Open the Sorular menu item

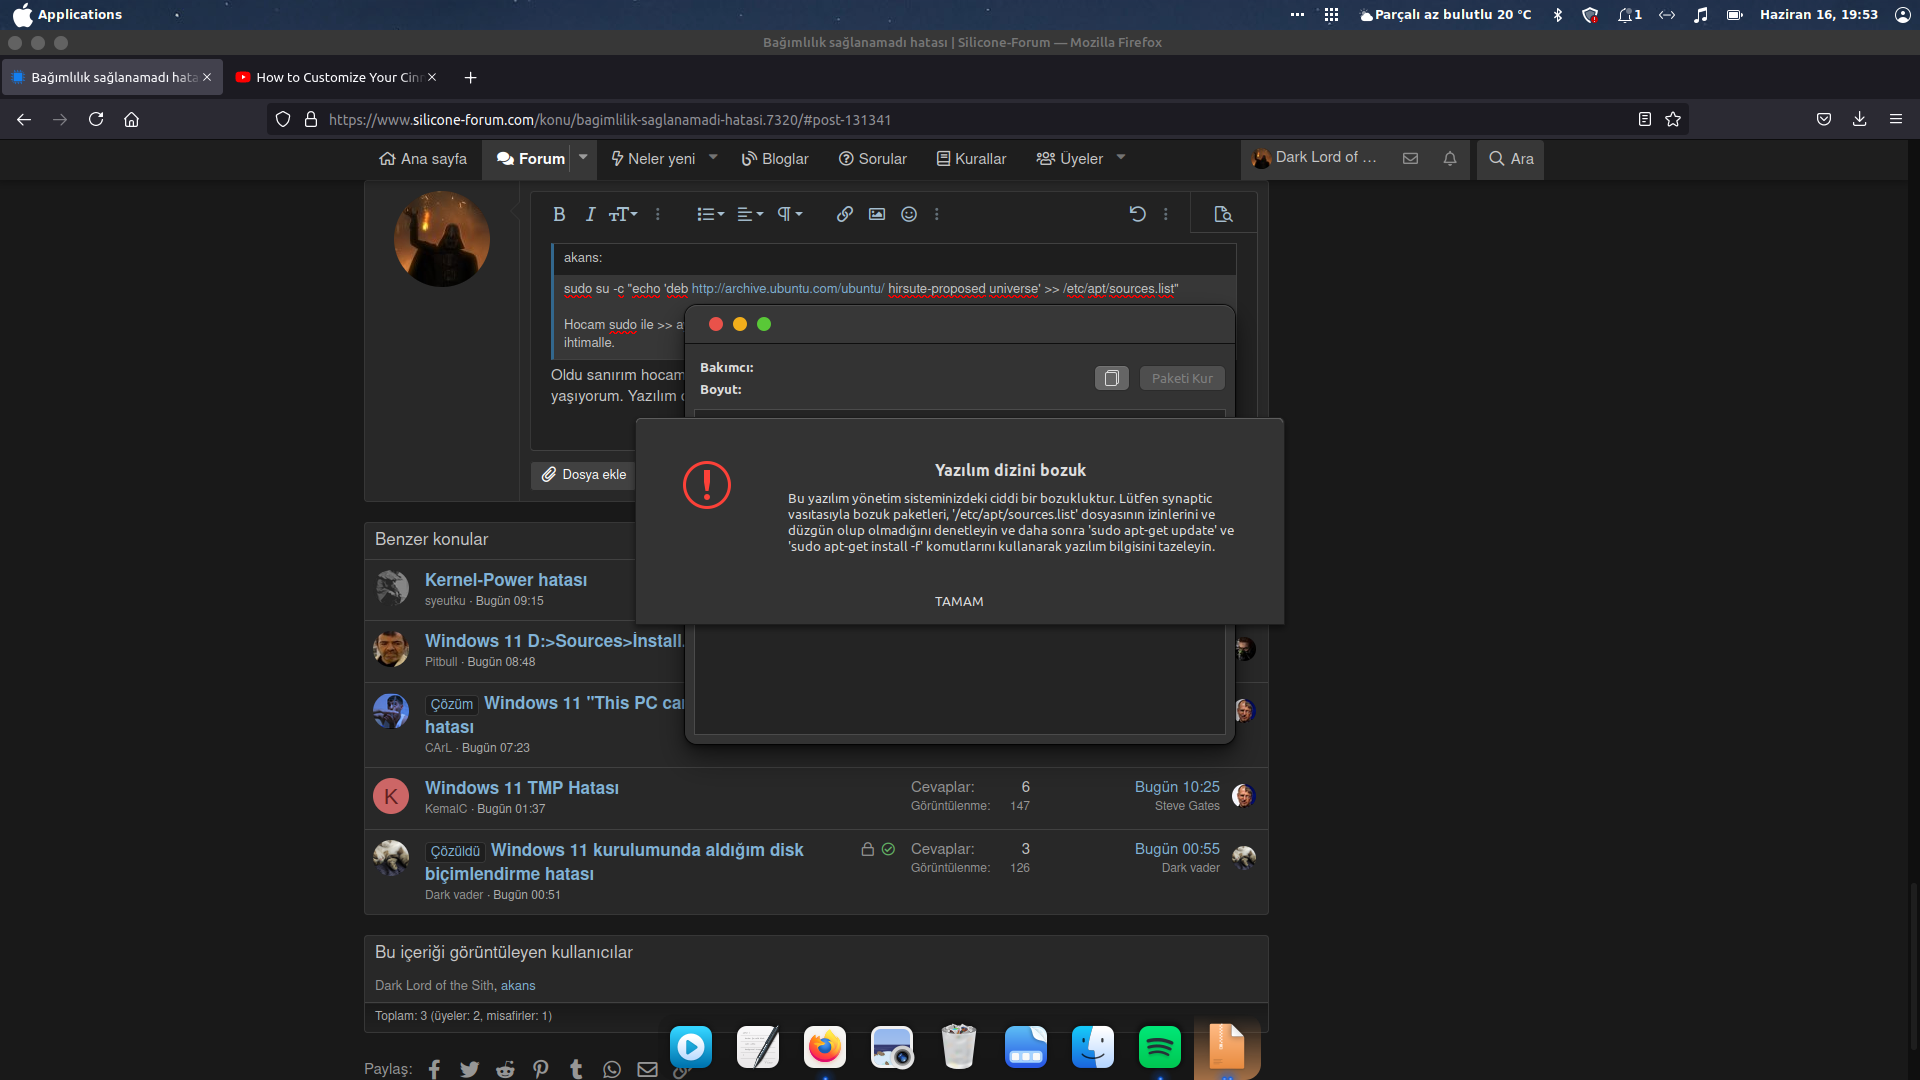click(872, 159)
